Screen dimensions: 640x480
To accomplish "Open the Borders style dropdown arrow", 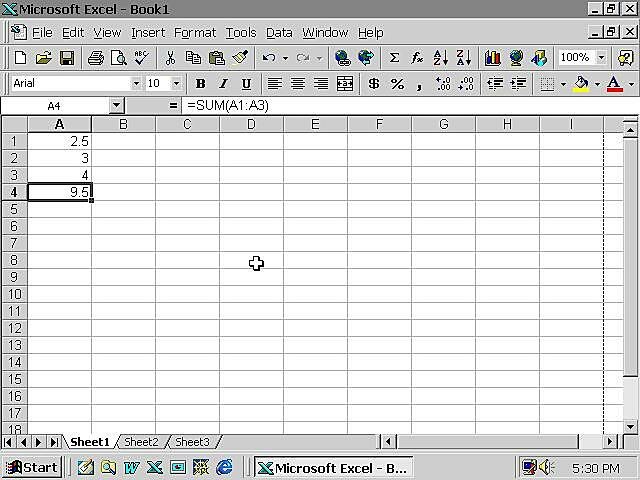I will 563,84.
